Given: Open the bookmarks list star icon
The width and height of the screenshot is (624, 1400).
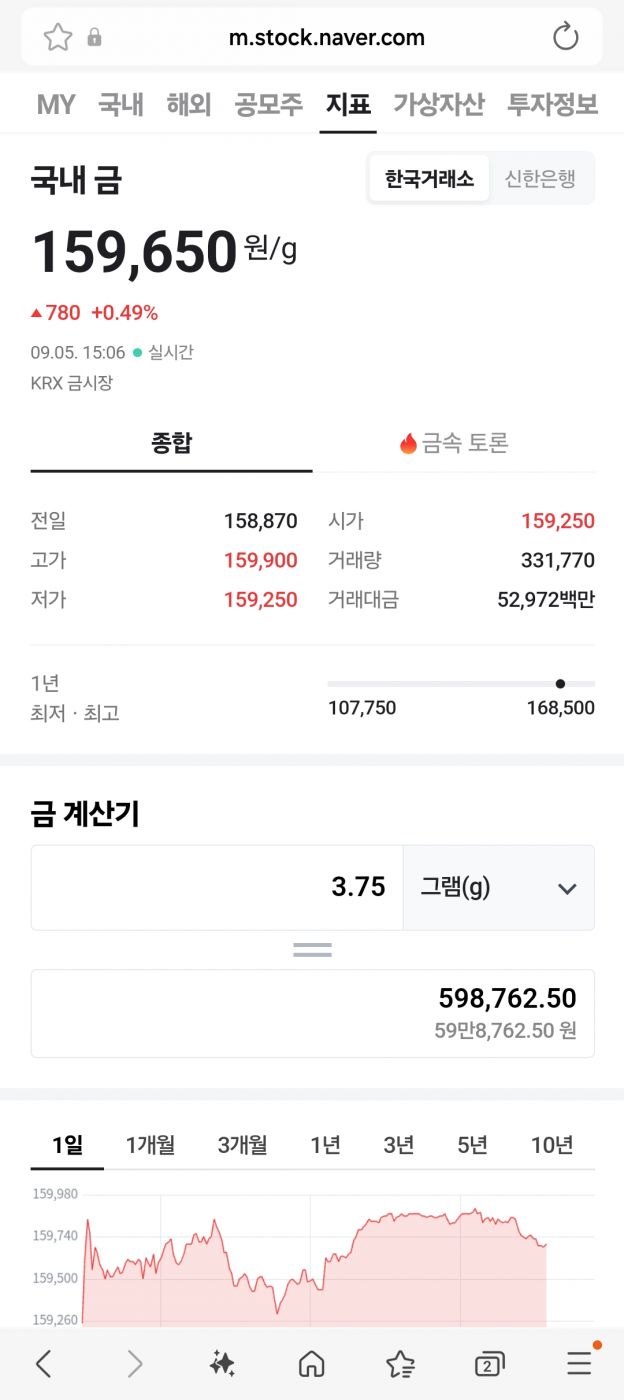Looking at the screenshot, I should (400, 1363).
